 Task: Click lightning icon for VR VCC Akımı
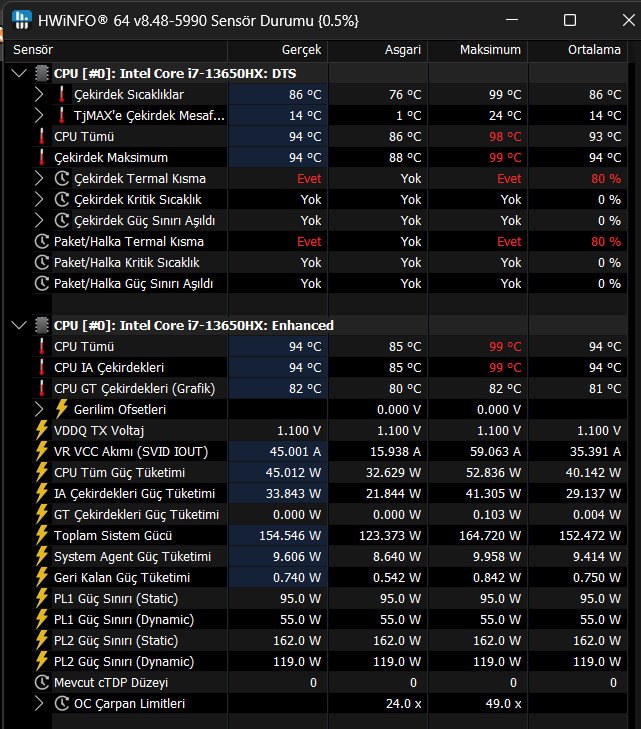[x=42, y=451]
